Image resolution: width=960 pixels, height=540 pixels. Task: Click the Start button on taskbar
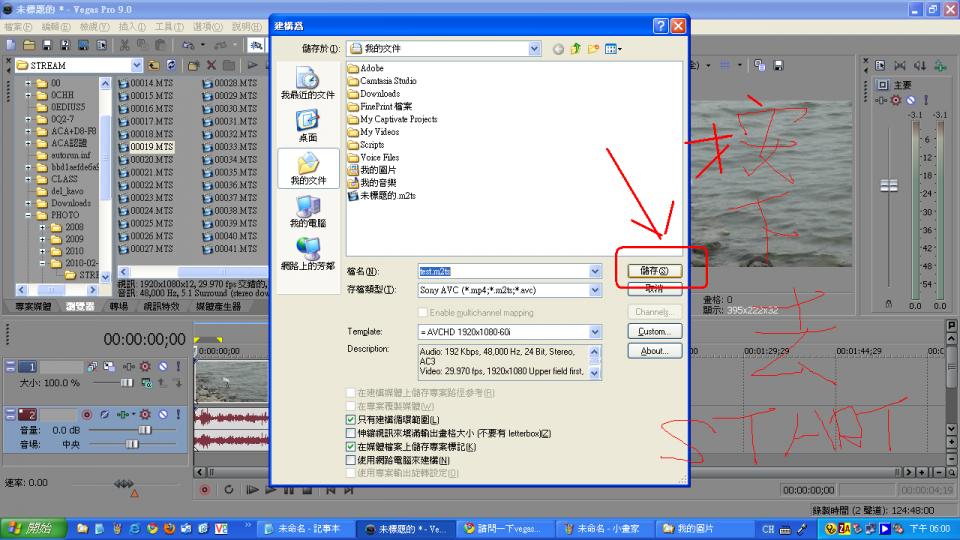[34, 528]
